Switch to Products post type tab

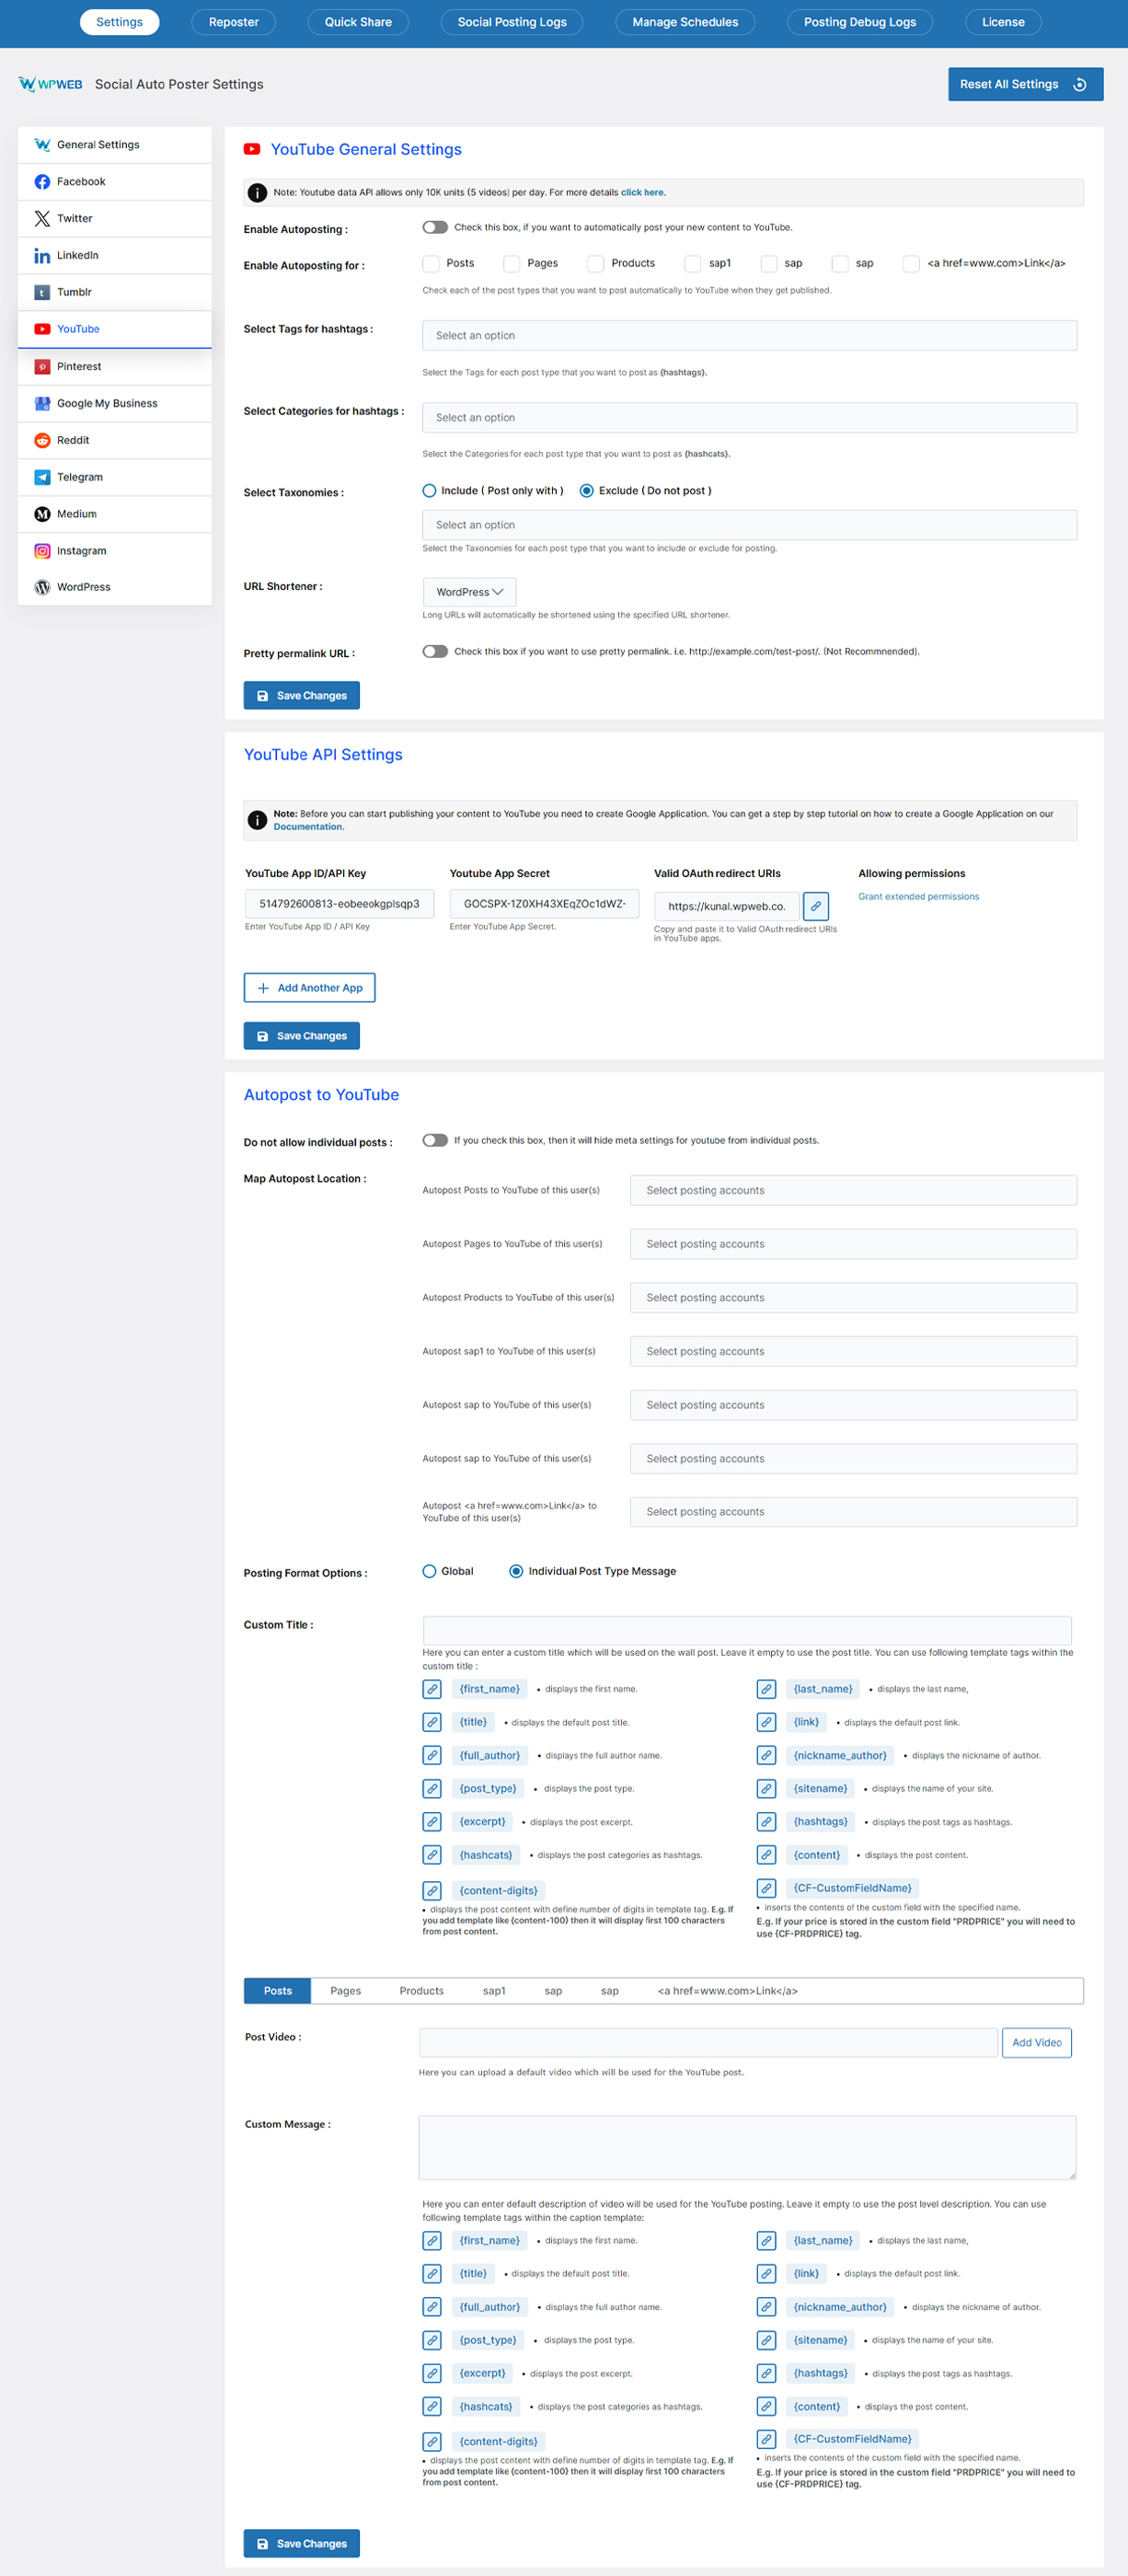[421, 1991]
